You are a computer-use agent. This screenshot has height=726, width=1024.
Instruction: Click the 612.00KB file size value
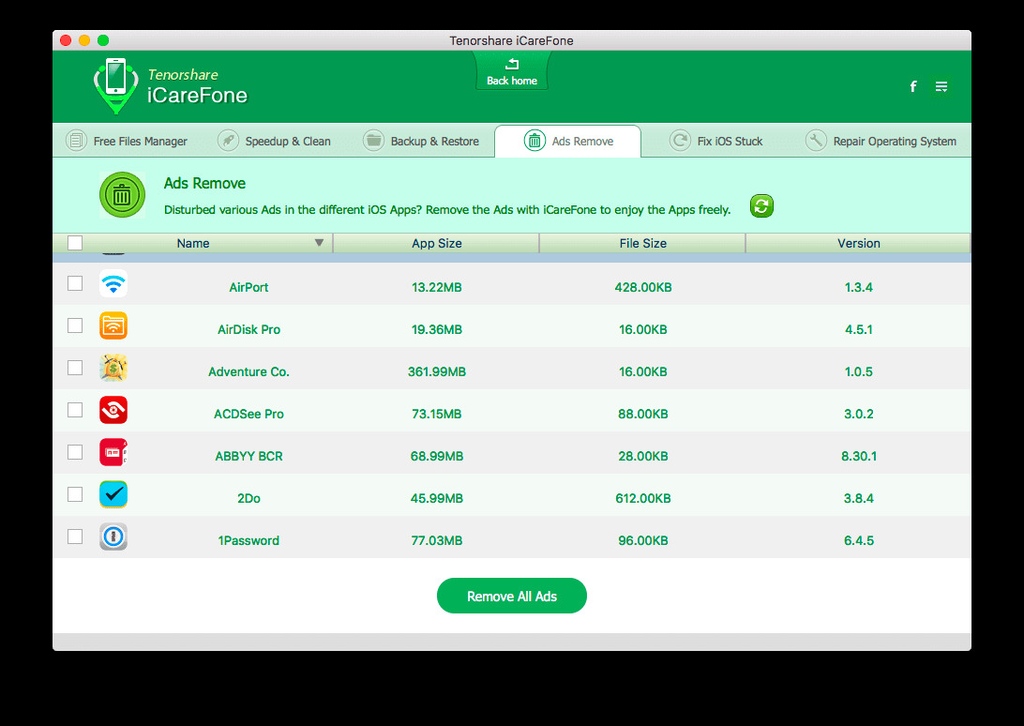pos(643,498)
